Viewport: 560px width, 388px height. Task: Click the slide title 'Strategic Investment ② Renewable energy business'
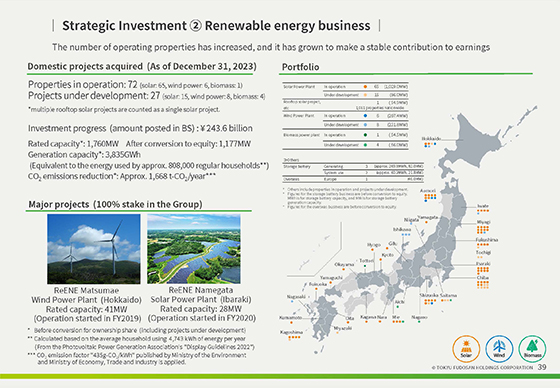[216, 26]
